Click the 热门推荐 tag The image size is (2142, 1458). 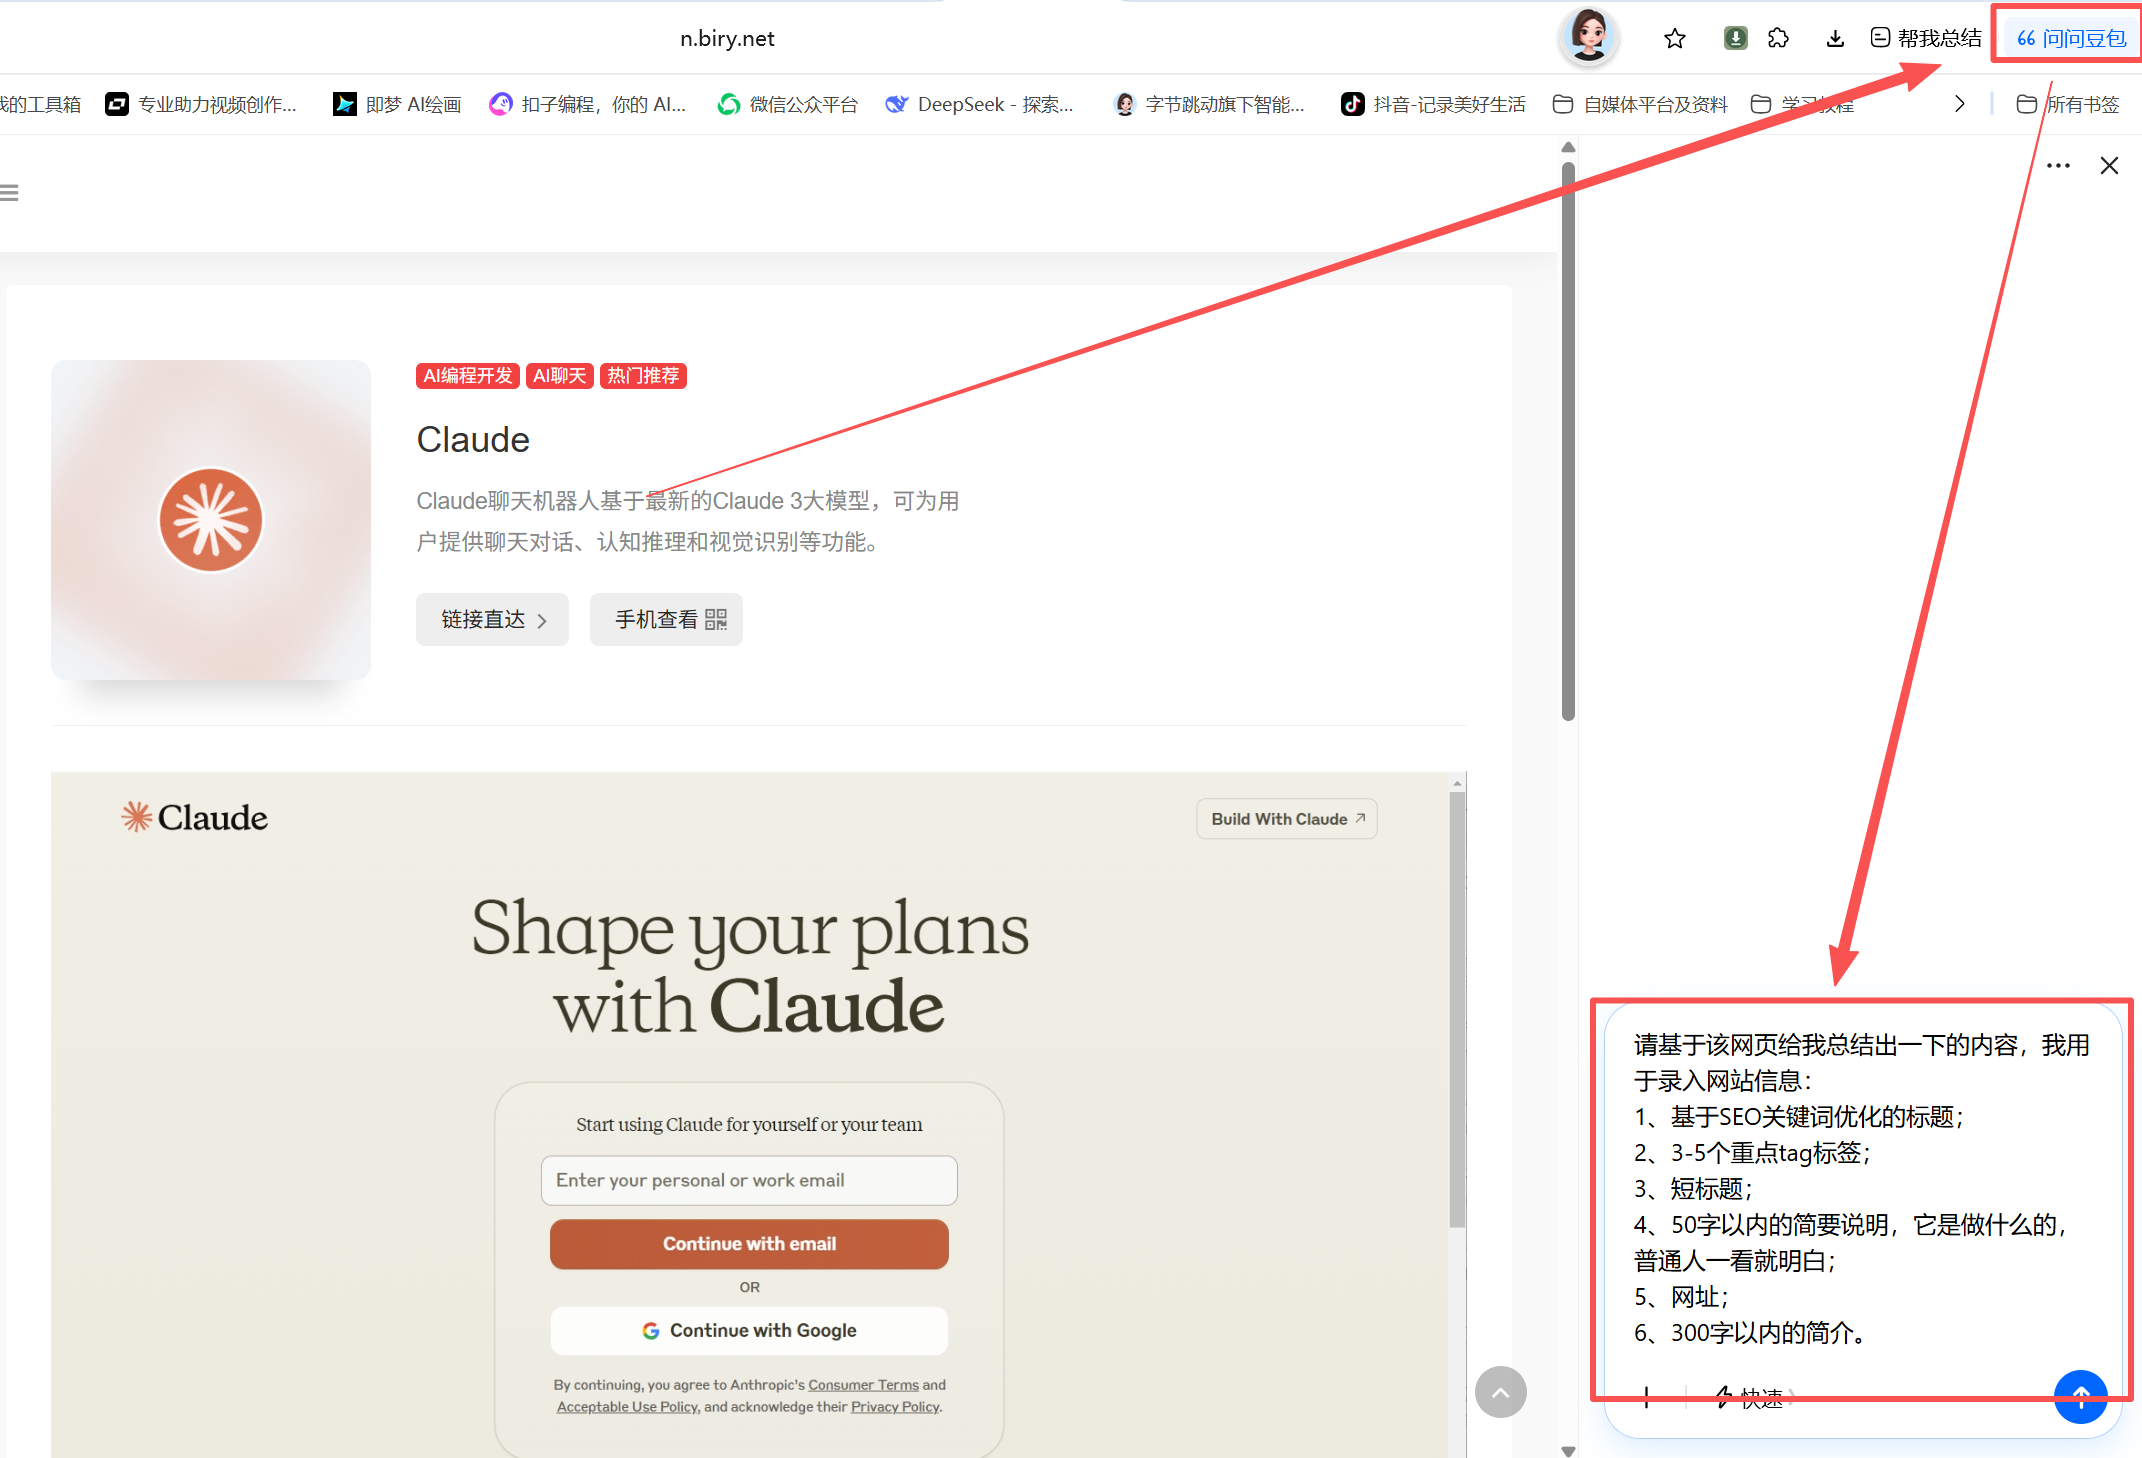643,376
